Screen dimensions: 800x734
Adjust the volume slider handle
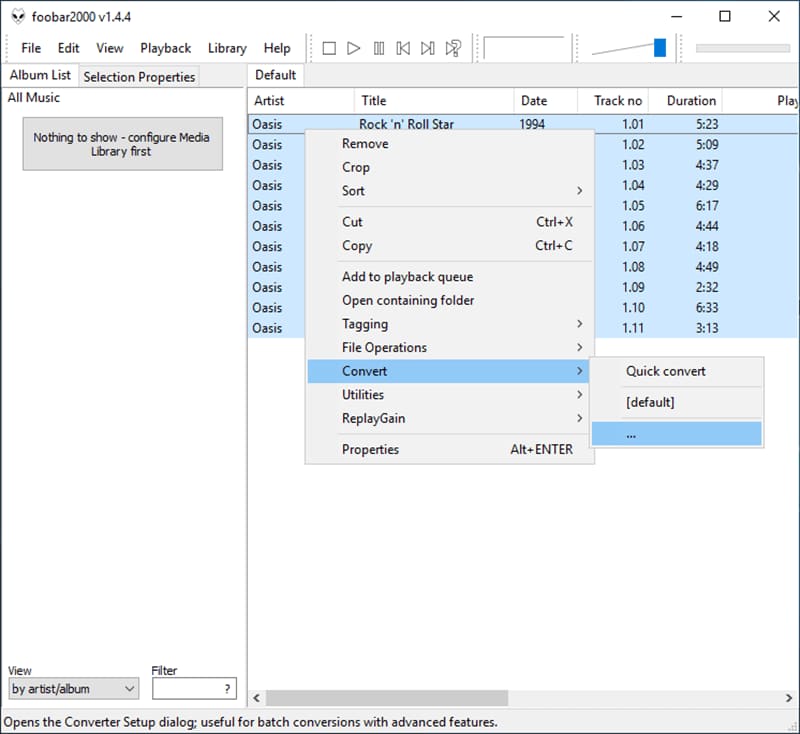tap(660, 48)
